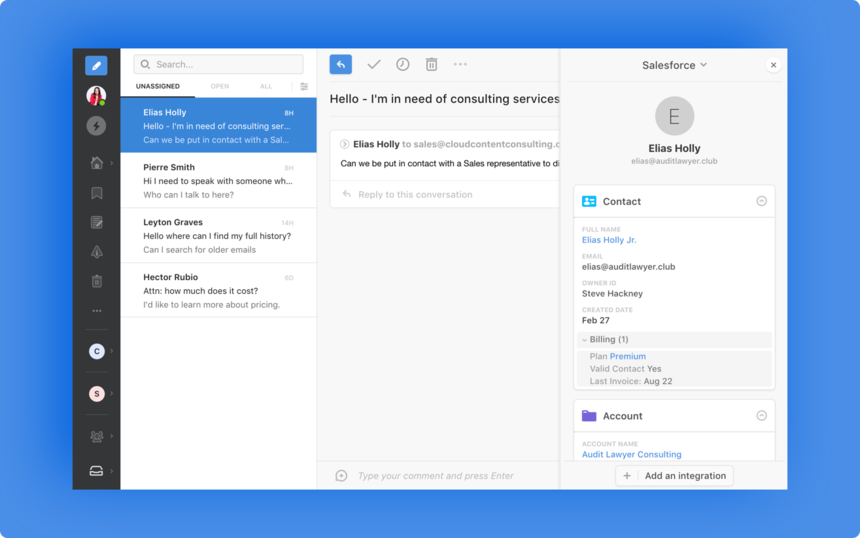Expand the S workspace chevron

112,393
